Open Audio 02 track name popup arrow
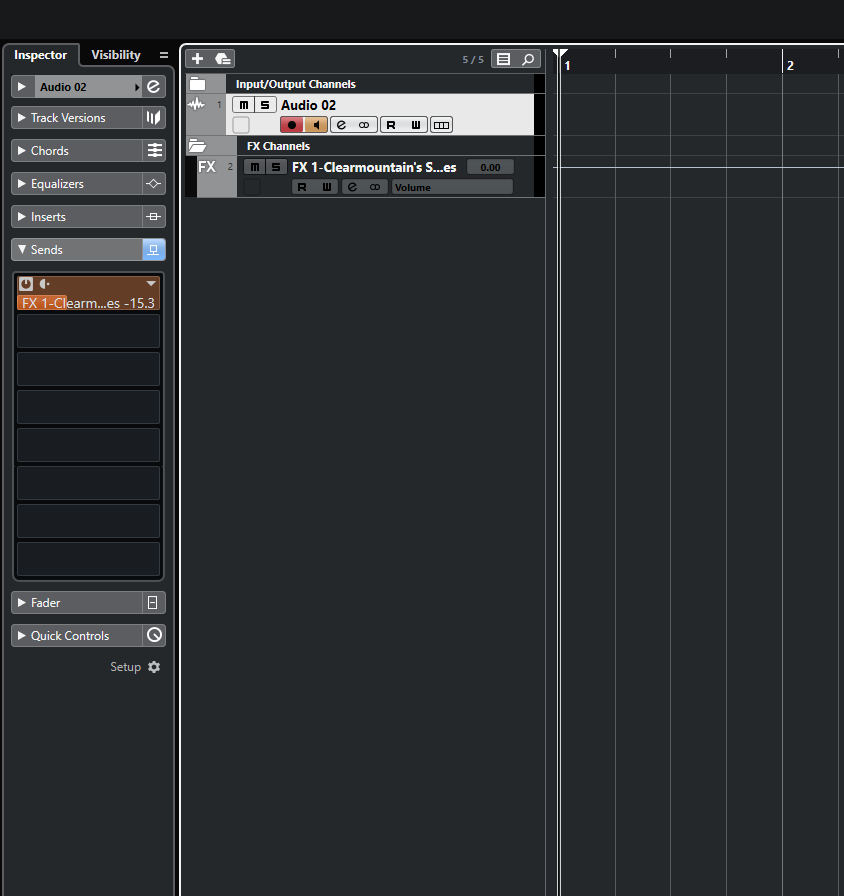 pos(137,87)
